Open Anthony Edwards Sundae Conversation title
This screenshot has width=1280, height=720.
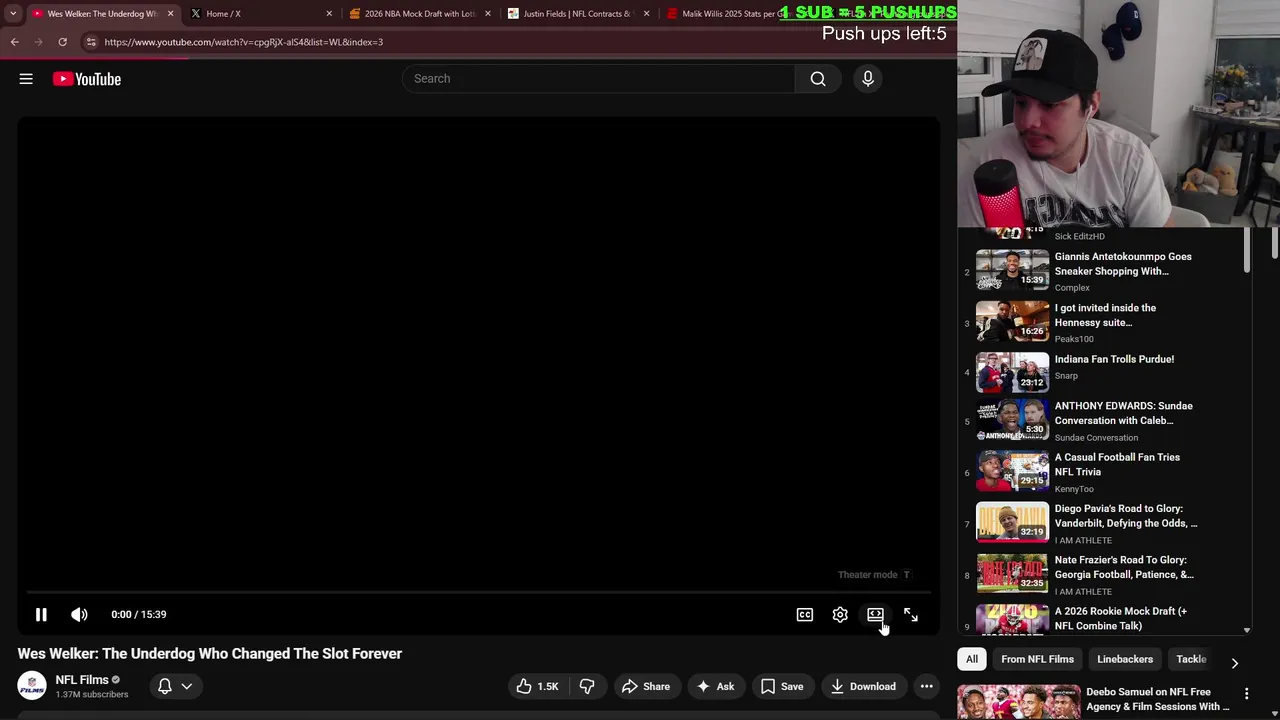[x=1123, y=413]
